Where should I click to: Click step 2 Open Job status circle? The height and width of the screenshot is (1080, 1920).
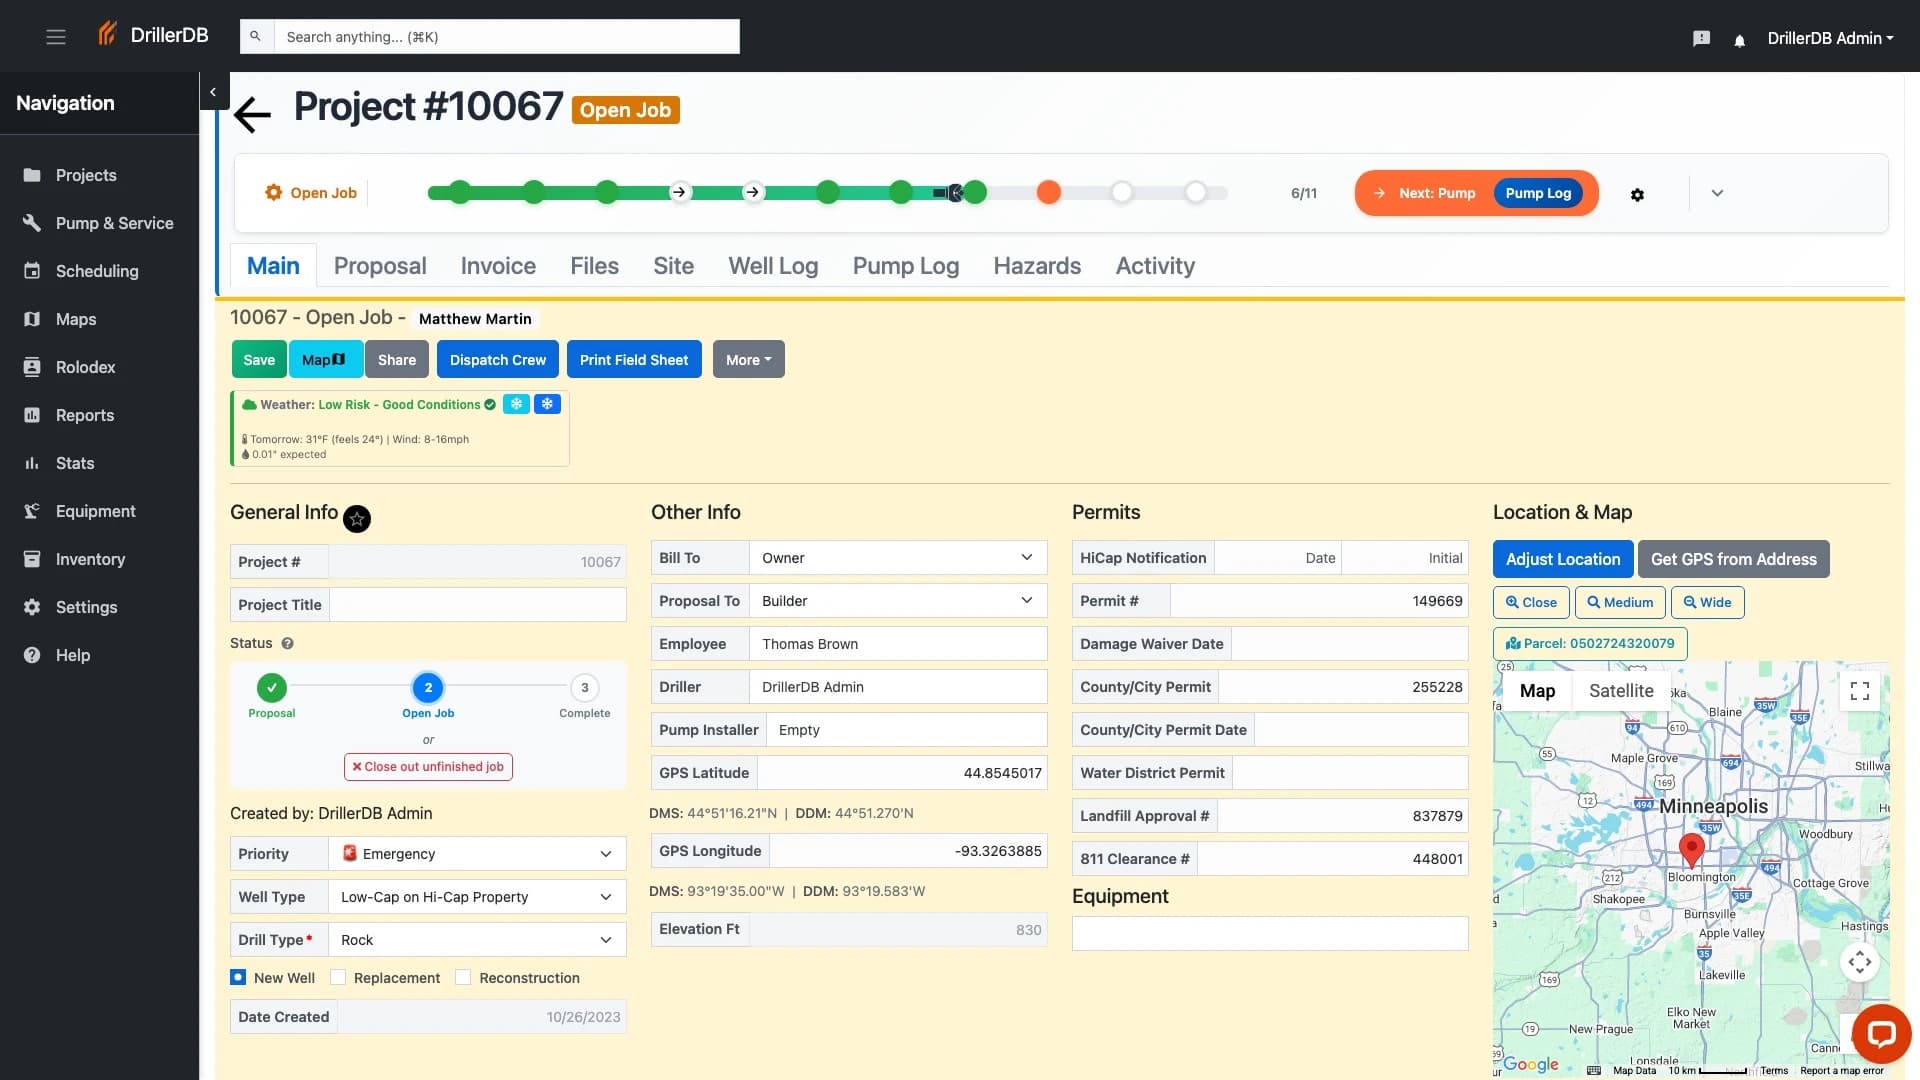coord(428,687)
